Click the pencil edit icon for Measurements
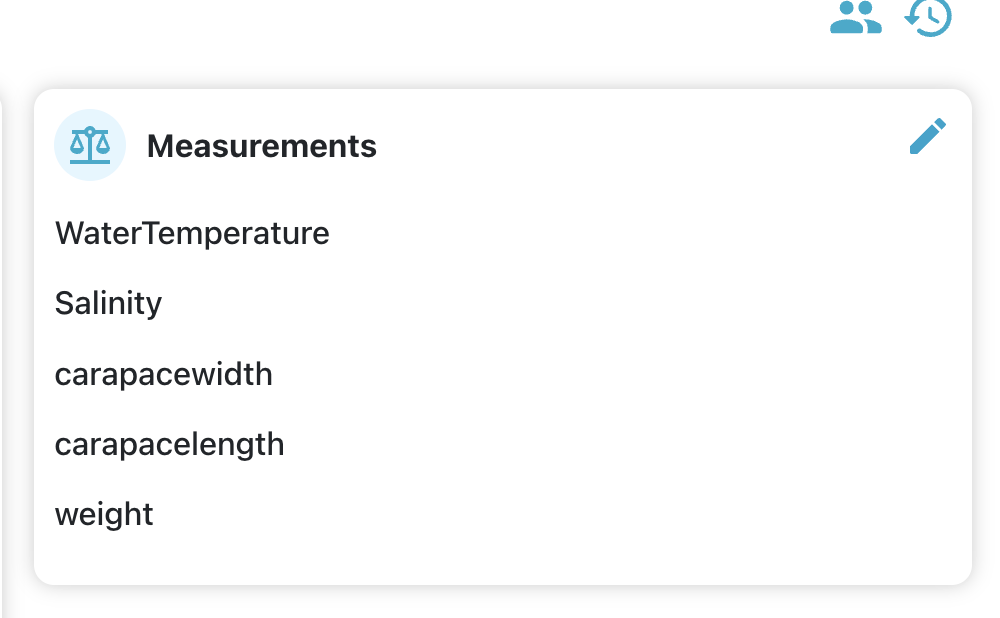The height and width of the screenshot is (618, 1000). (927, 137)
